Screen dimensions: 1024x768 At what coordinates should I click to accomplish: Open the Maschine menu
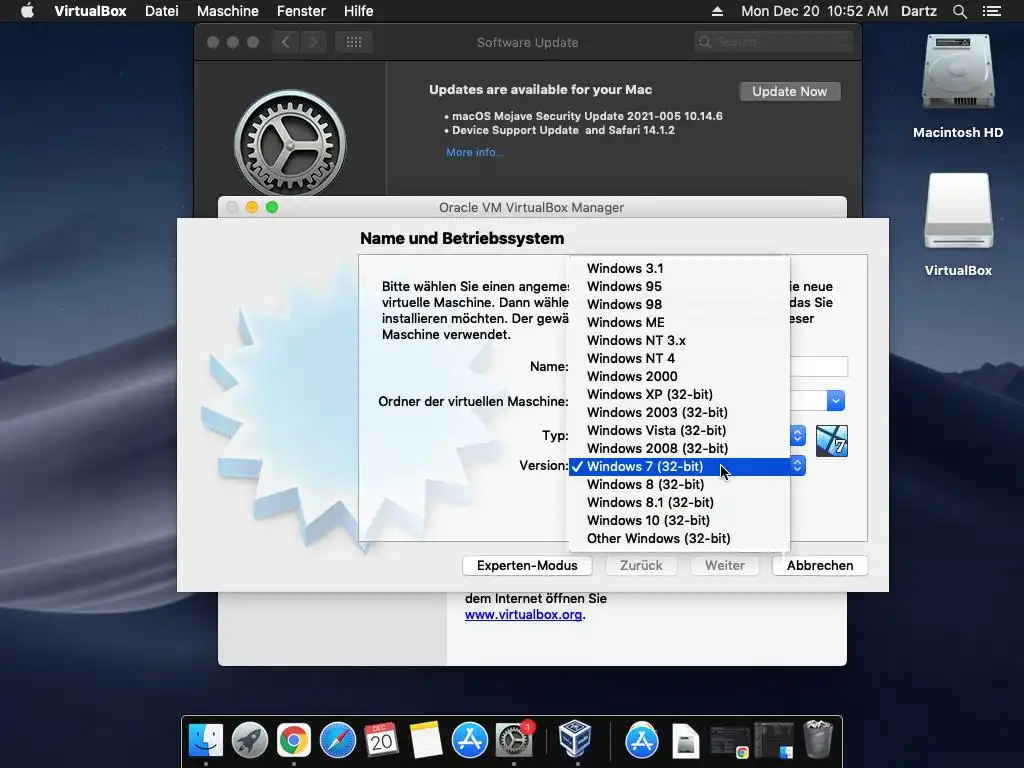[227, 11]
